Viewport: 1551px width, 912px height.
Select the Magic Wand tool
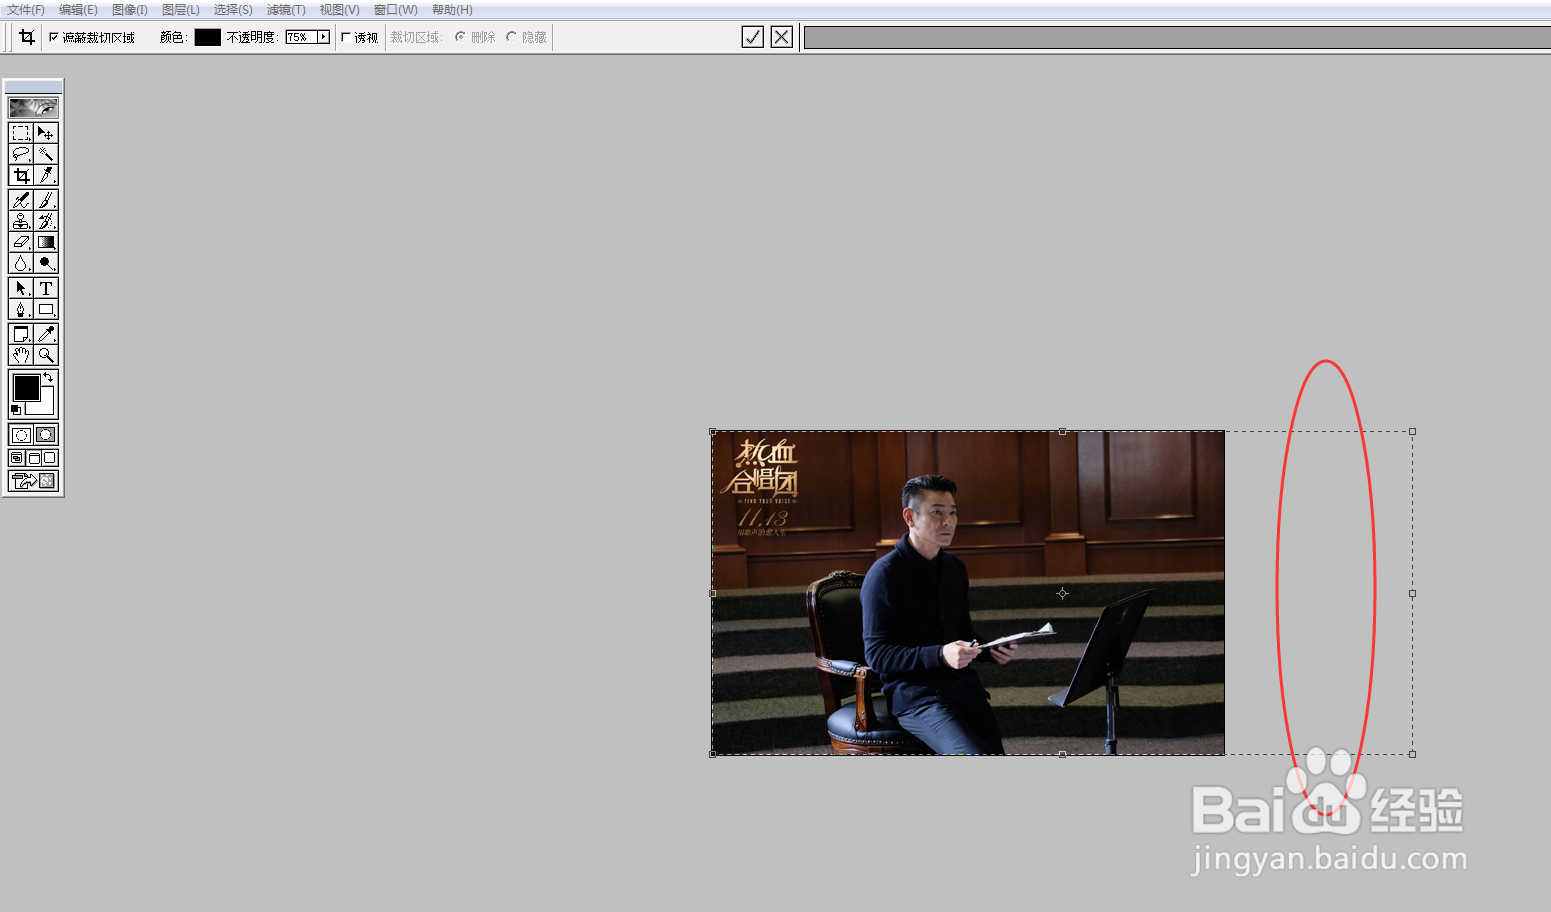(x=46, y=154)
